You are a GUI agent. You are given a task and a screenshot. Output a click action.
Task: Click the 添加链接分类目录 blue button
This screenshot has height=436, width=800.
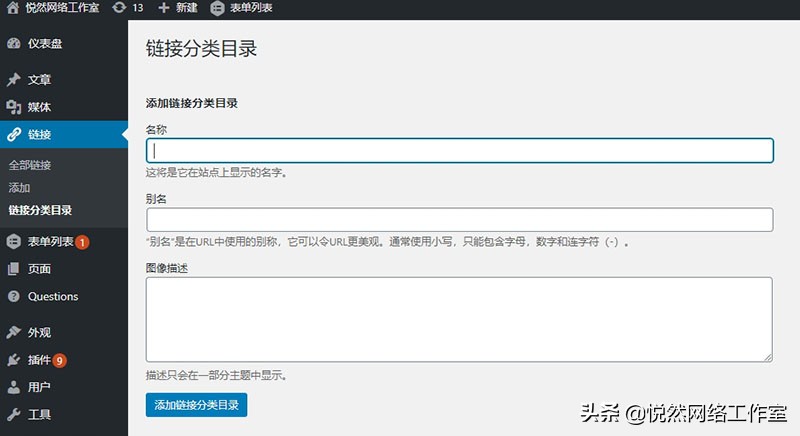pyautogui.click(x=196, y=405)
